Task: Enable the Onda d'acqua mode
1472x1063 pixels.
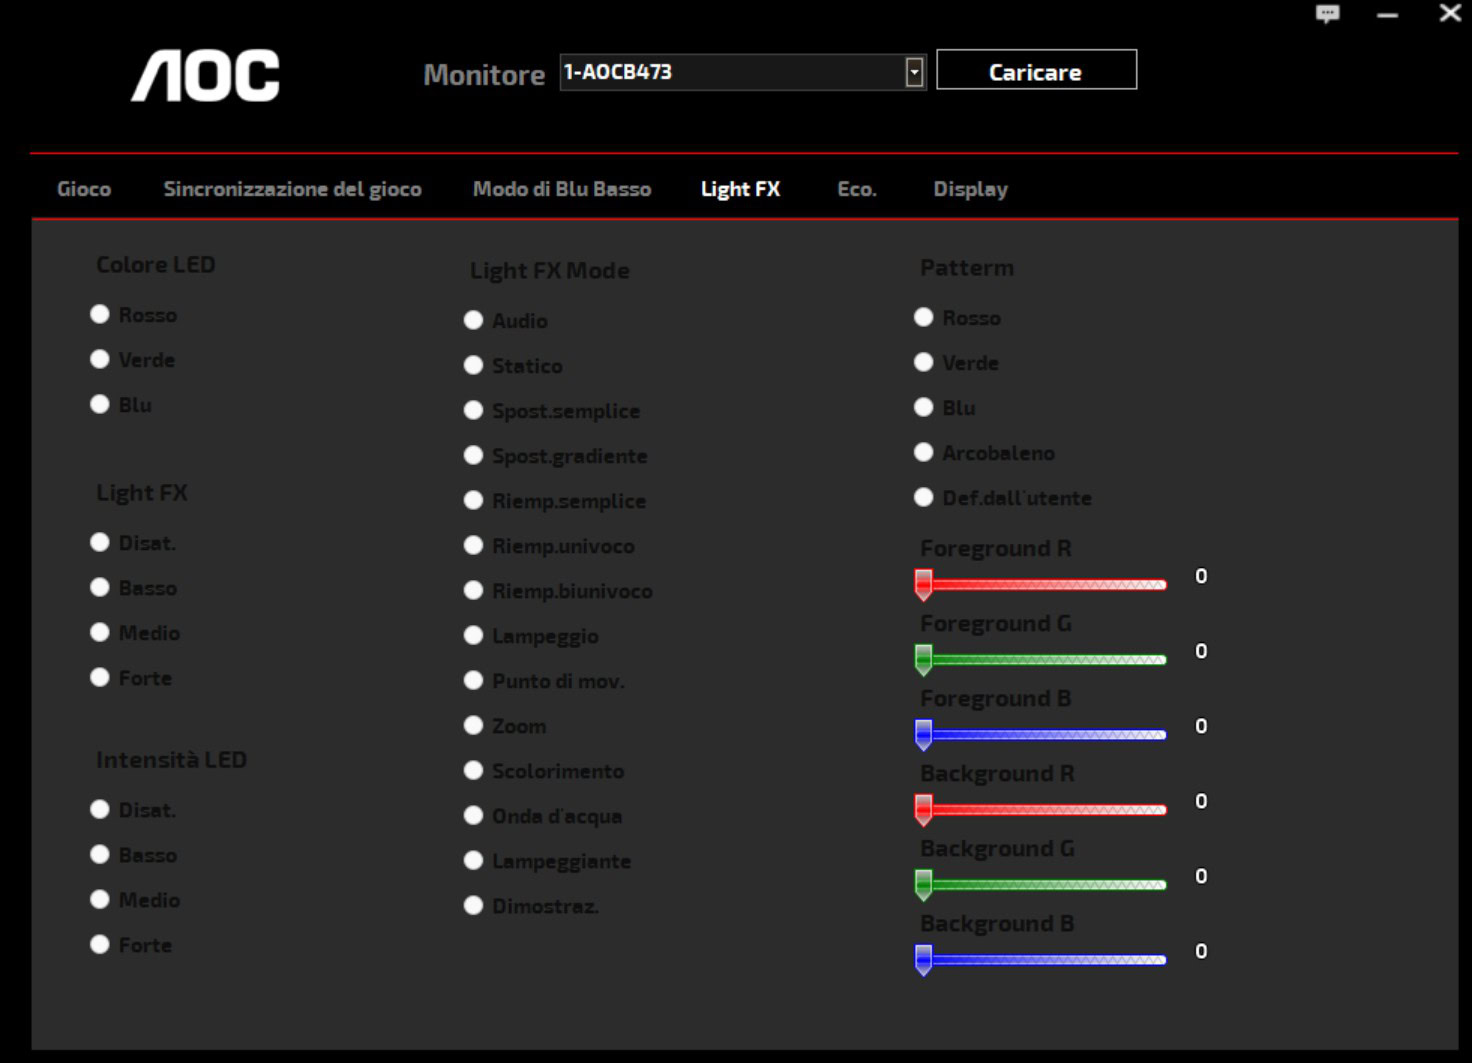Action: click(474, 815)
